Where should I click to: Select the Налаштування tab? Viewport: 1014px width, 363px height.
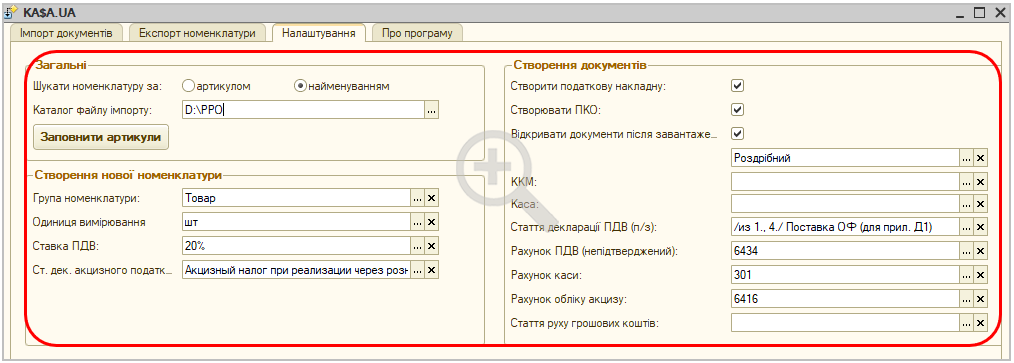coord(319,32)
